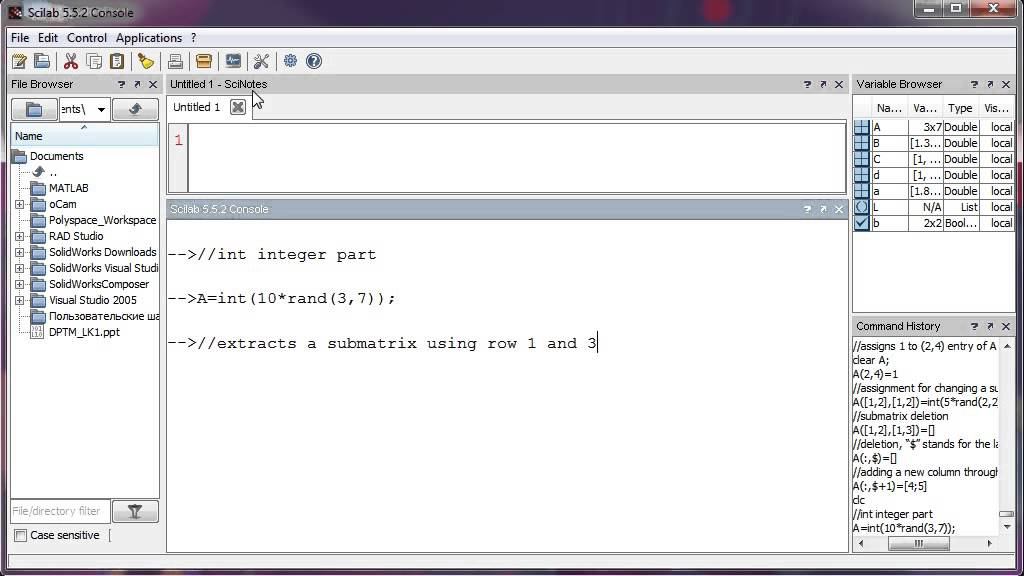Open the directory path dropdown

coord(101,110)
